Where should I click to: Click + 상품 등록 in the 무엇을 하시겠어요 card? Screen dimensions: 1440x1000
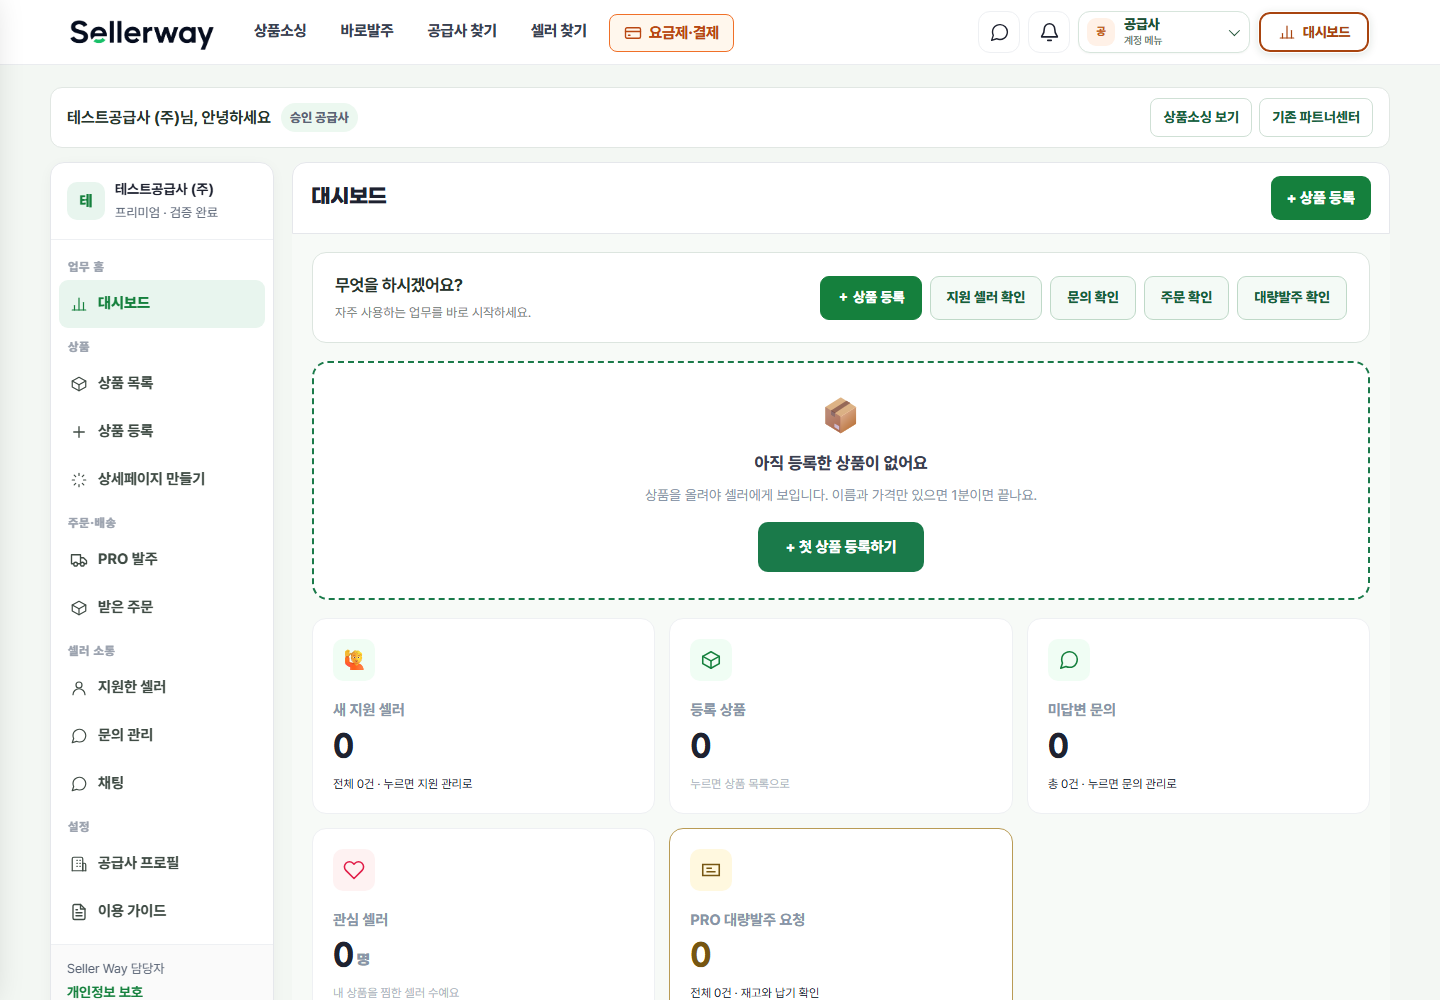[871, 298]
